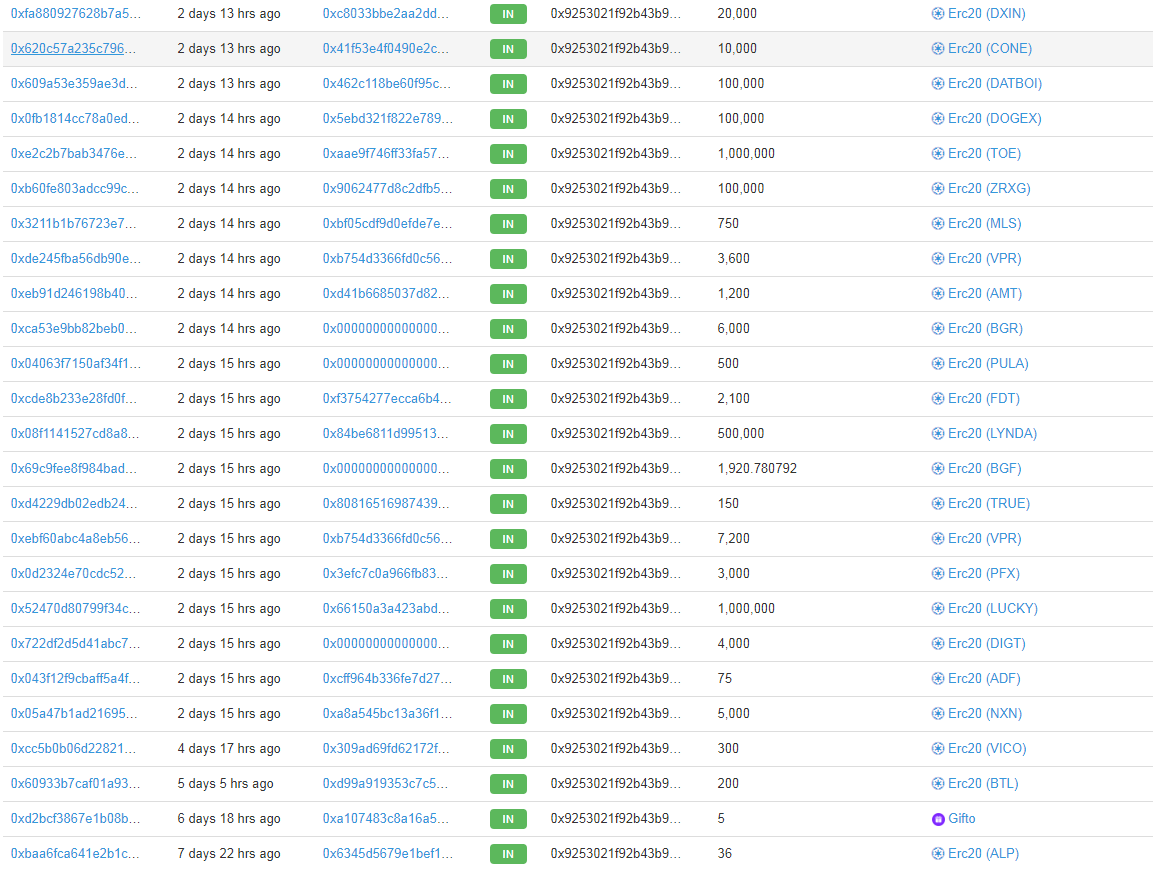Click the token icon beside Erc20 (CONE)
The width and height of the screenshot is (1154, 875).
[x=938, y=49]
